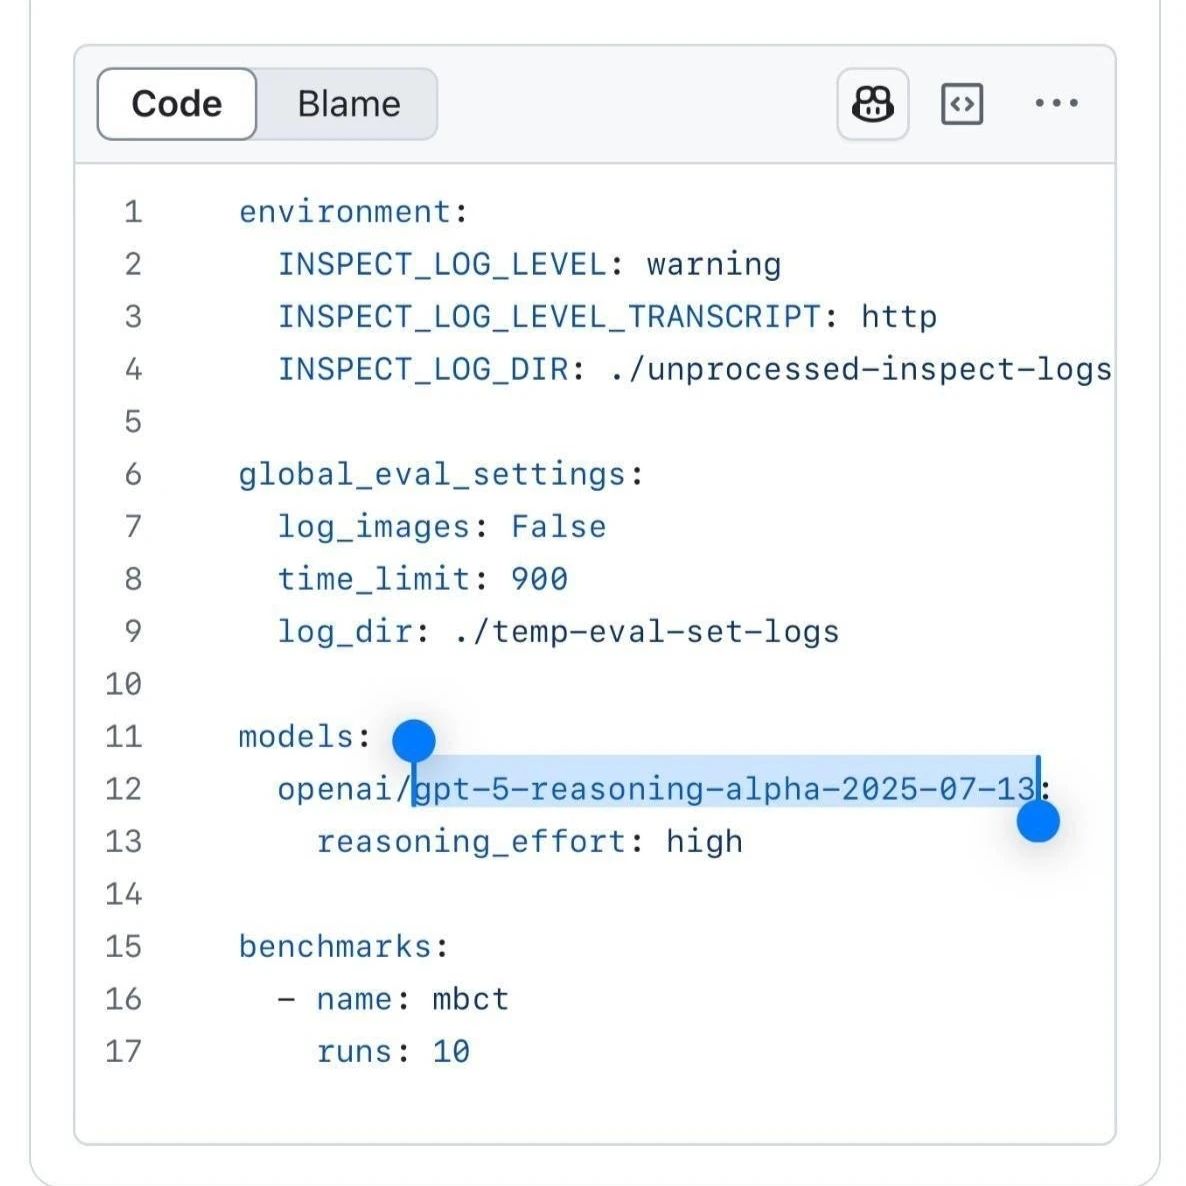Click the 'openai/' text on line 12
Viewport: 1186px width, 1186px height.
pyautogui.click(x=345, y=790)
